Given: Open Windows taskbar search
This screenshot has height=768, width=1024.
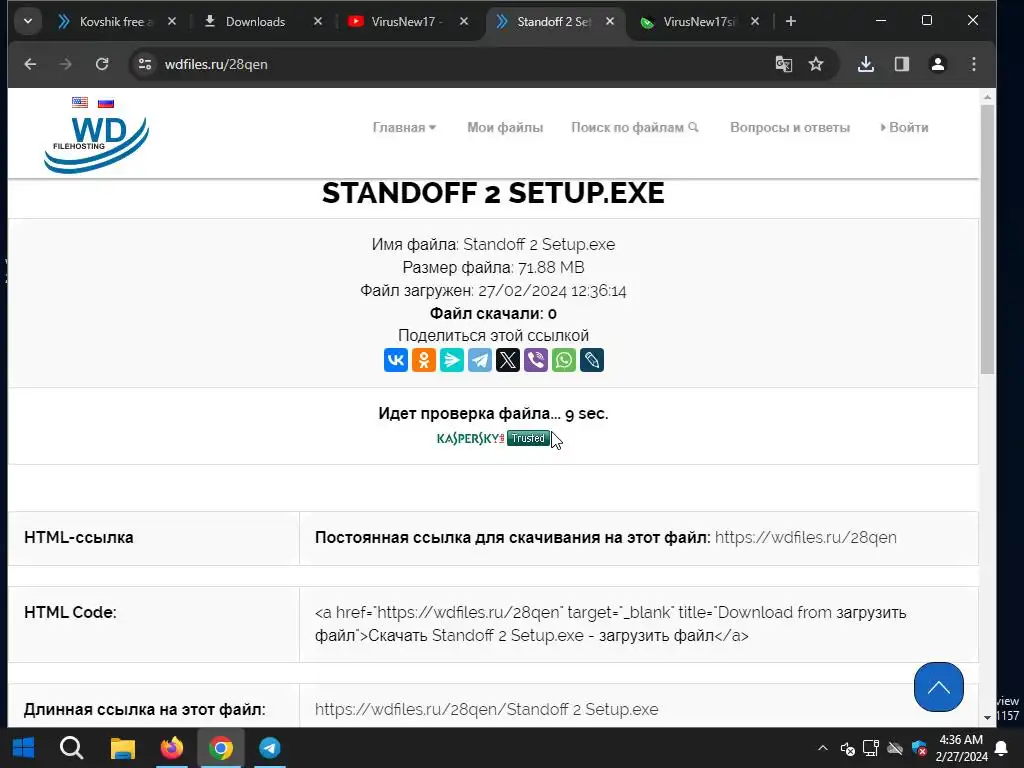Looking at the screenshot, I should click(71, 747).
